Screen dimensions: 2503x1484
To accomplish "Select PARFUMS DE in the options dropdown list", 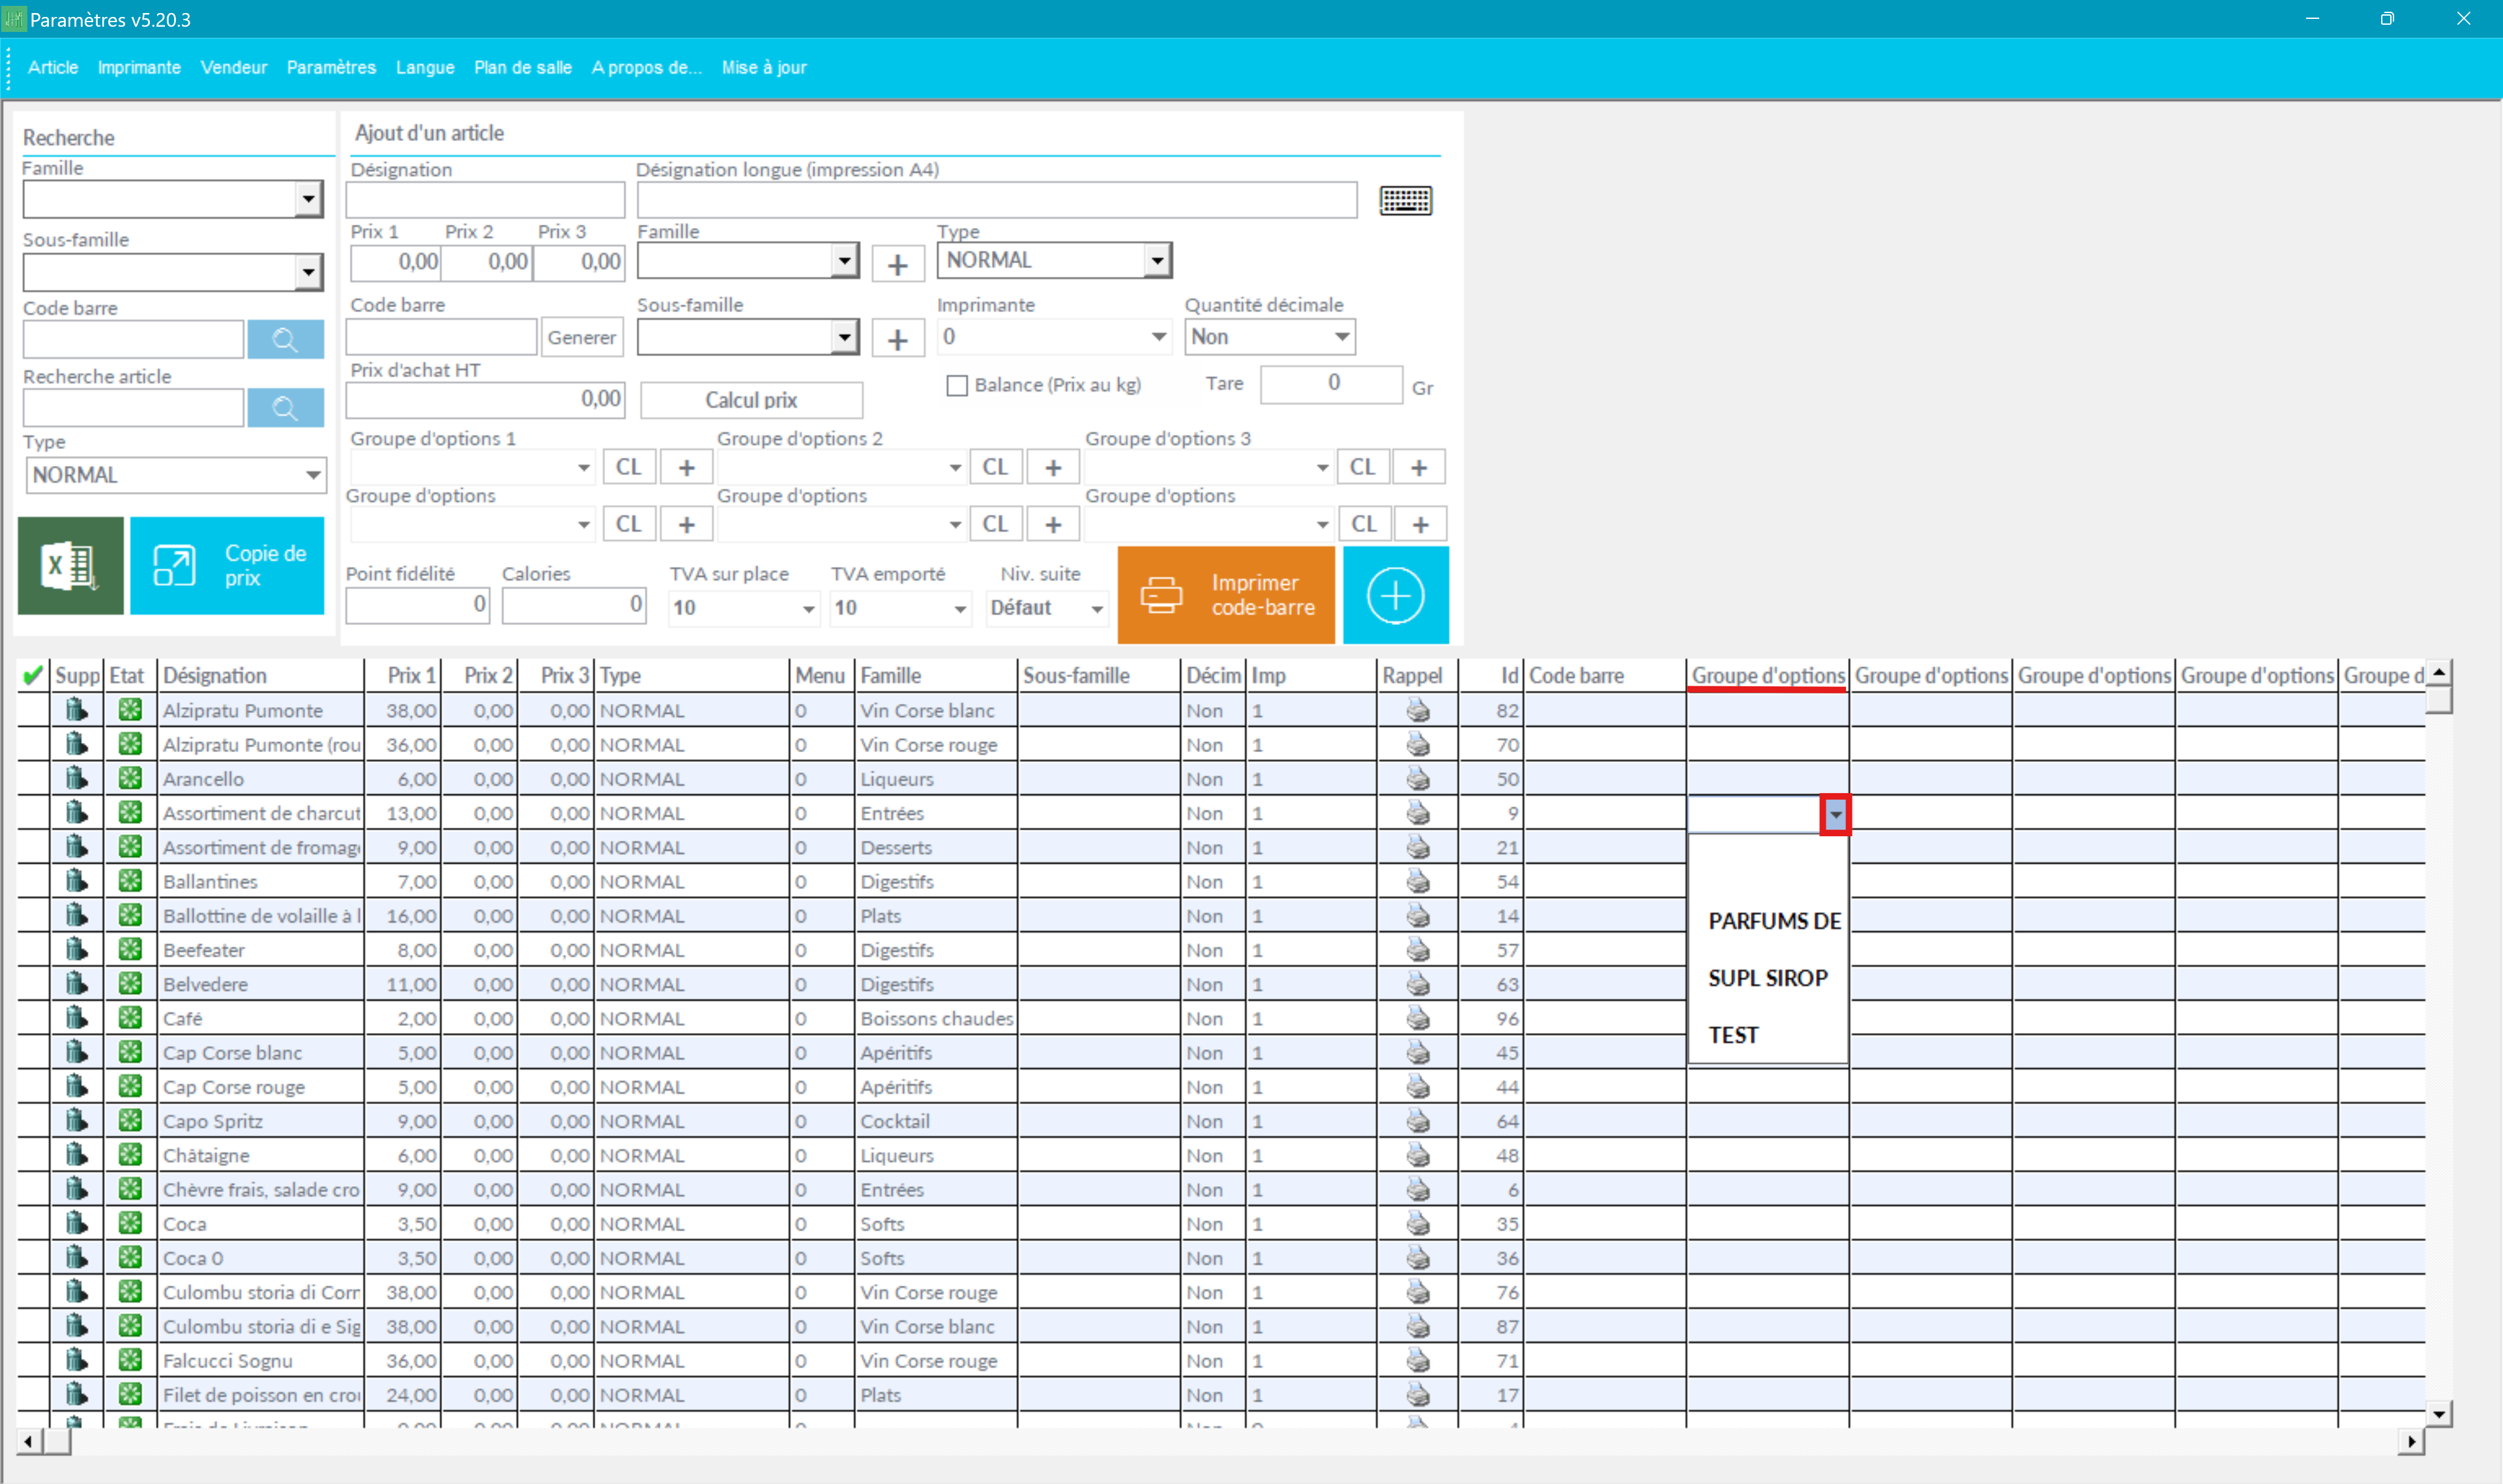I will pyautogui.click(x=1767, y=921).
